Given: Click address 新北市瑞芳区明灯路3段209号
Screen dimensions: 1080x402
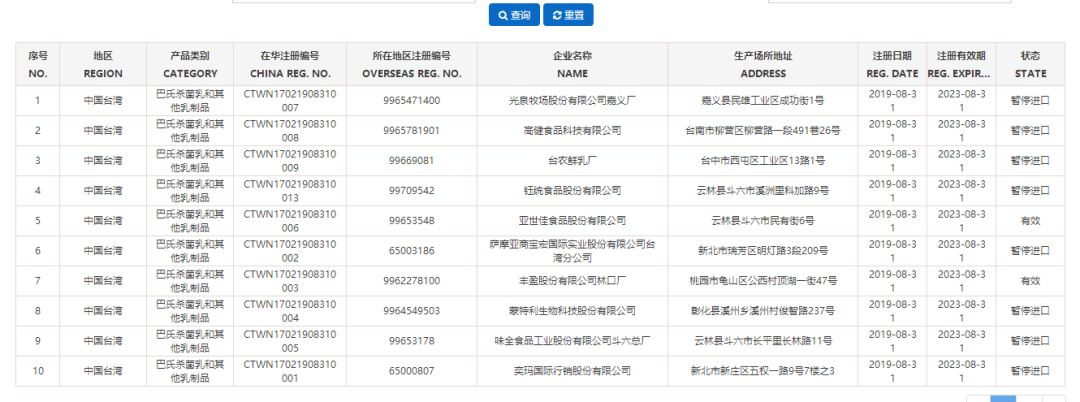Looking at the screenshot, I should point(762,251).
